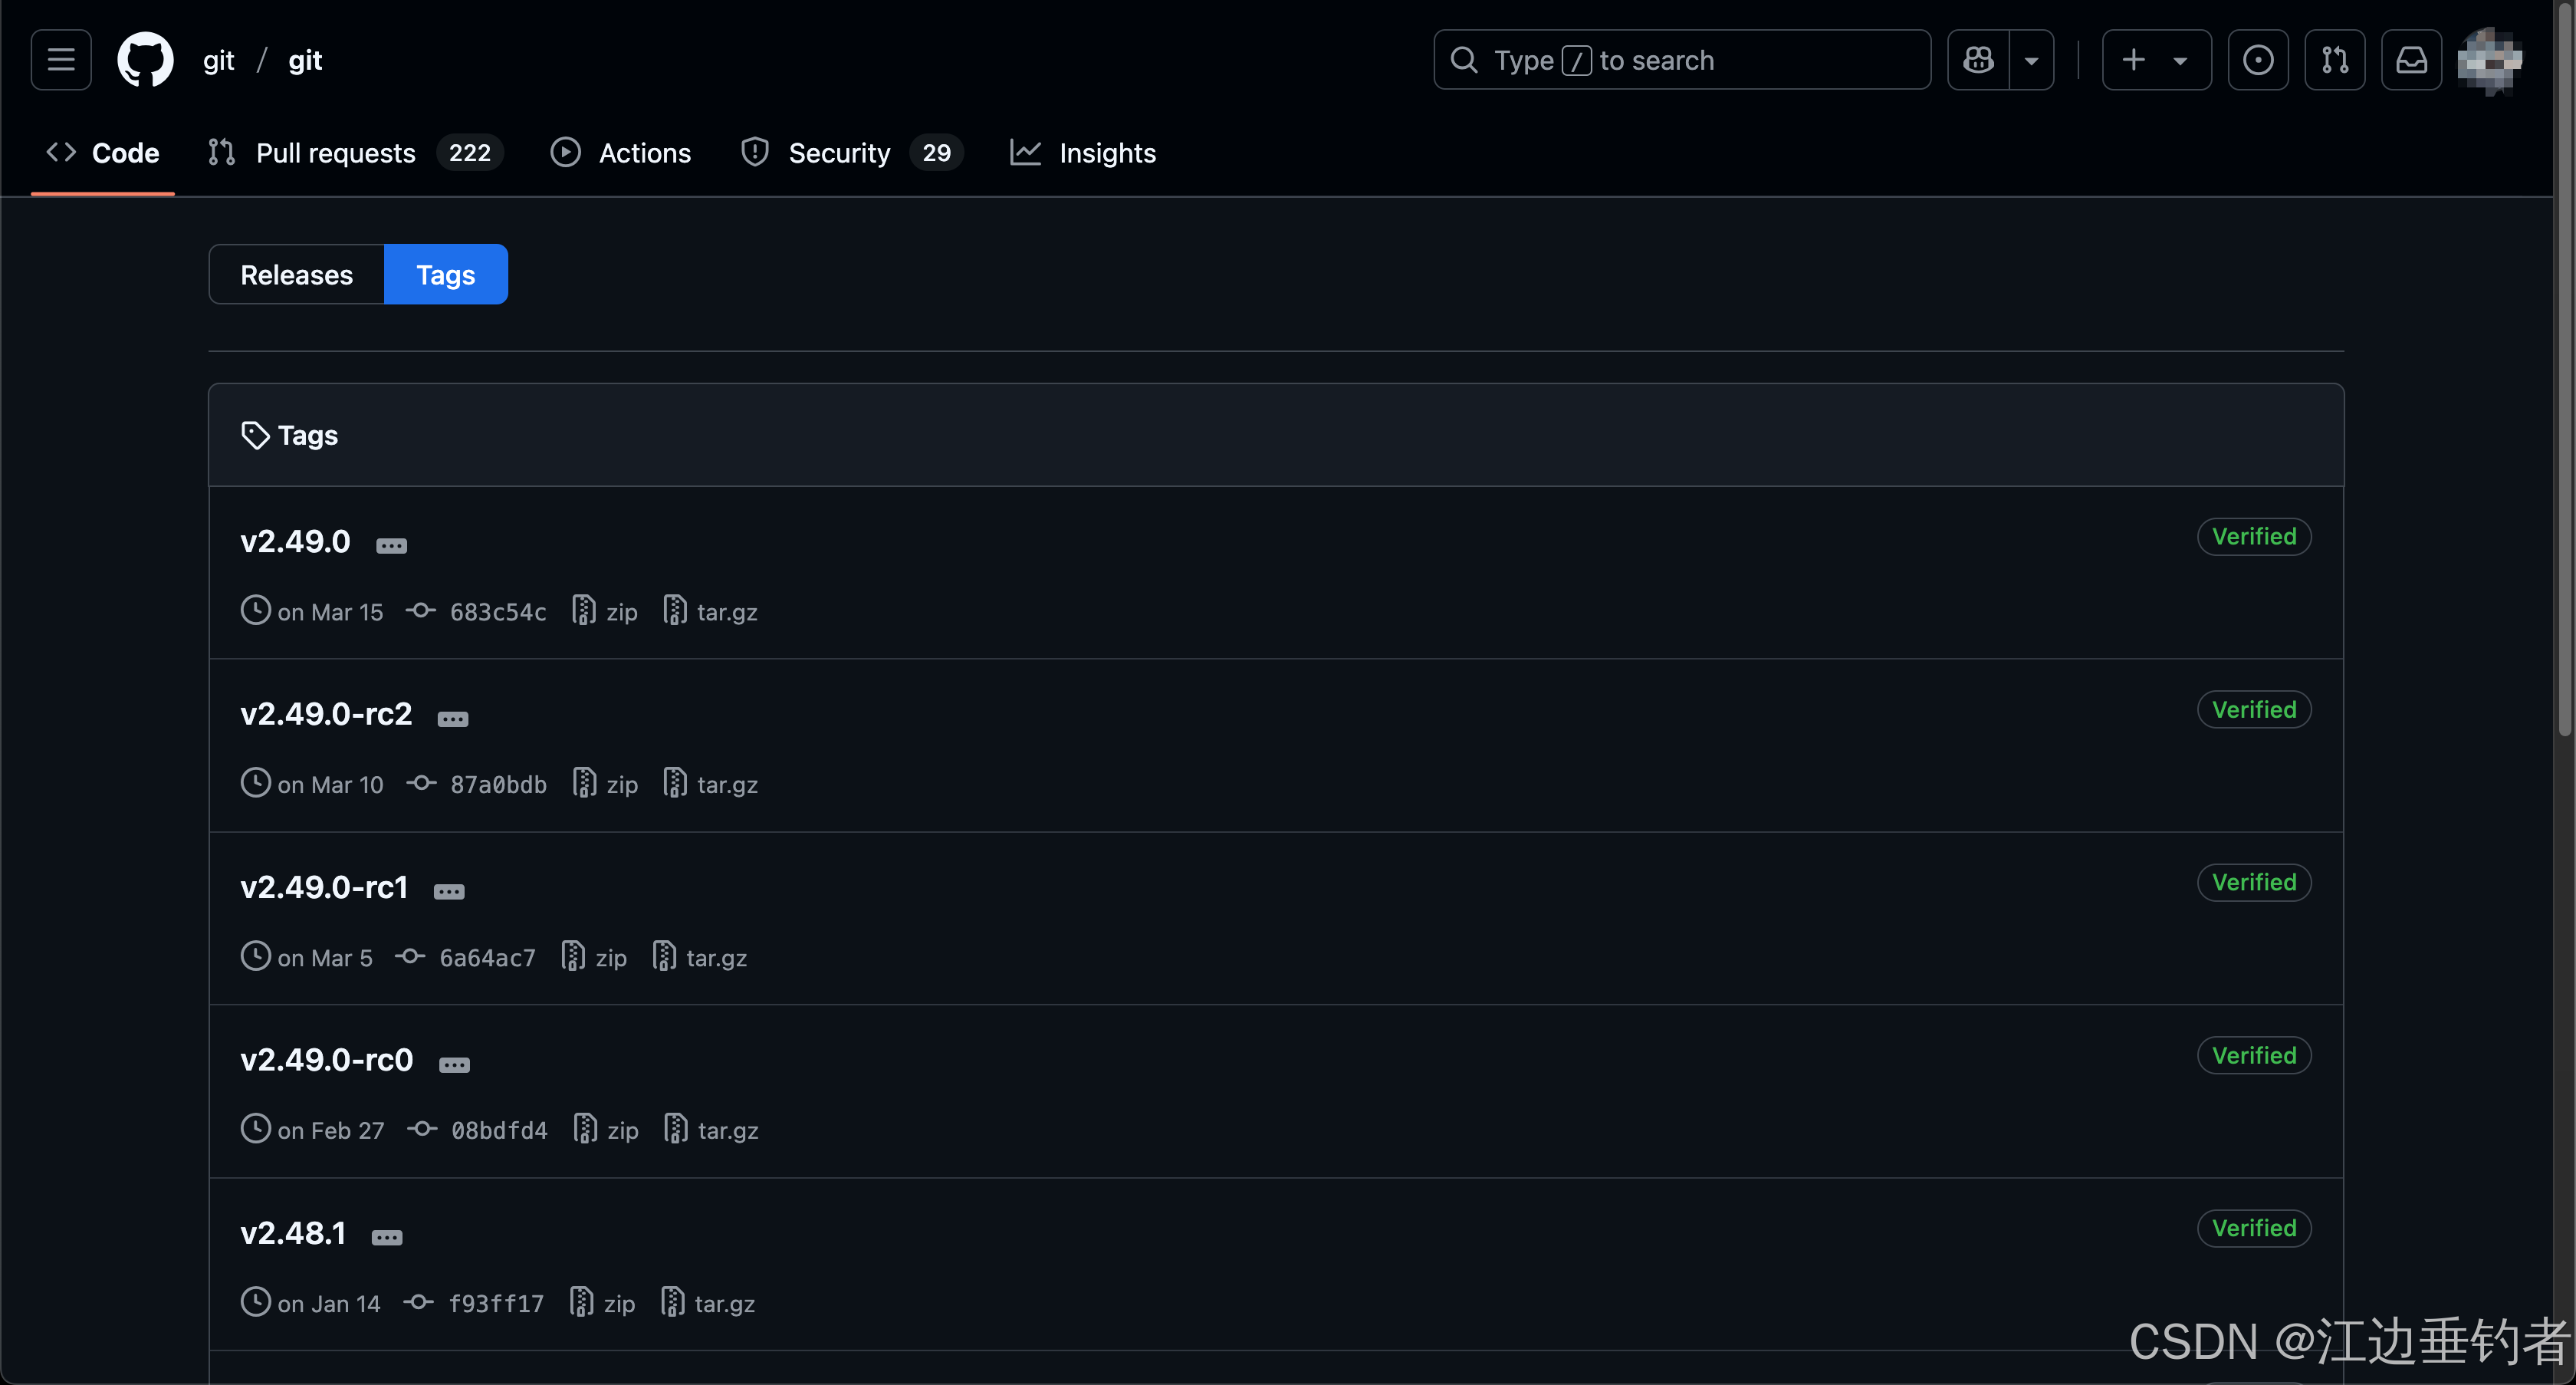Go to the GitHub homepage logo
Image resolution: width=2576 pixels, height=1385 pixels.
click(145, 60)
